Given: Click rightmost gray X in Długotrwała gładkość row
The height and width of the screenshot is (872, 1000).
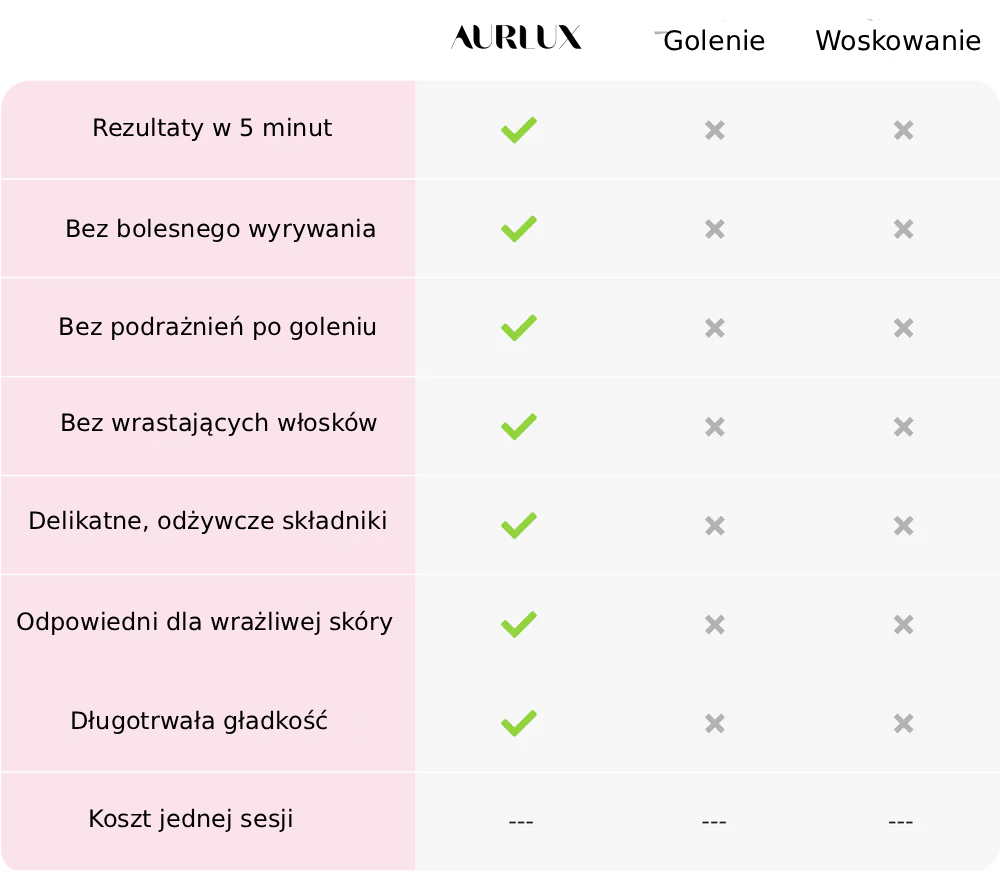Looking at the screenshot, I should [903, 723].
